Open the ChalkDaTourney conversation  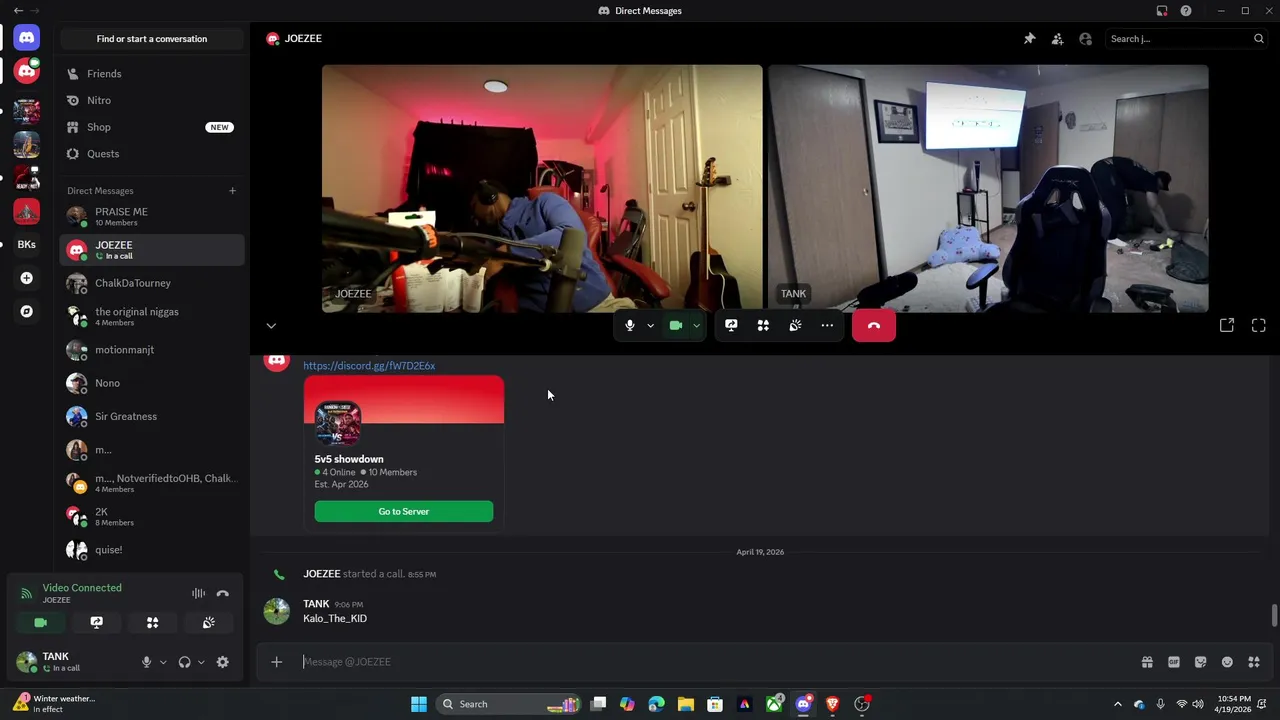click(x=152, y=283)
